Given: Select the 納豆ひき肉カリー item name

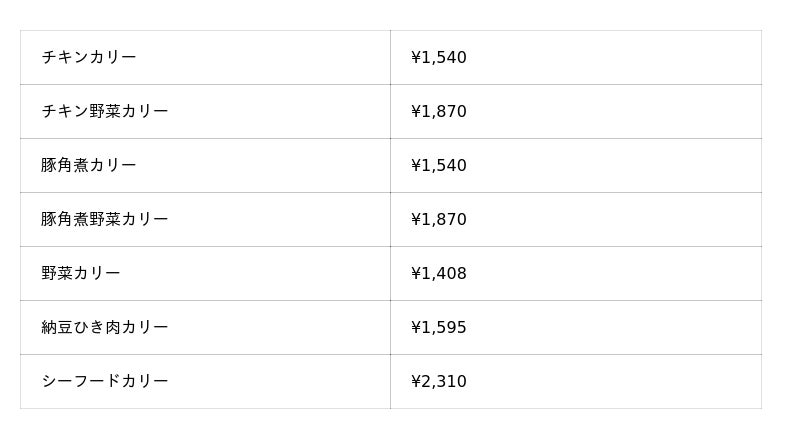Looking at the screenshot, I should pyautogui.click(x=105, y=328).
